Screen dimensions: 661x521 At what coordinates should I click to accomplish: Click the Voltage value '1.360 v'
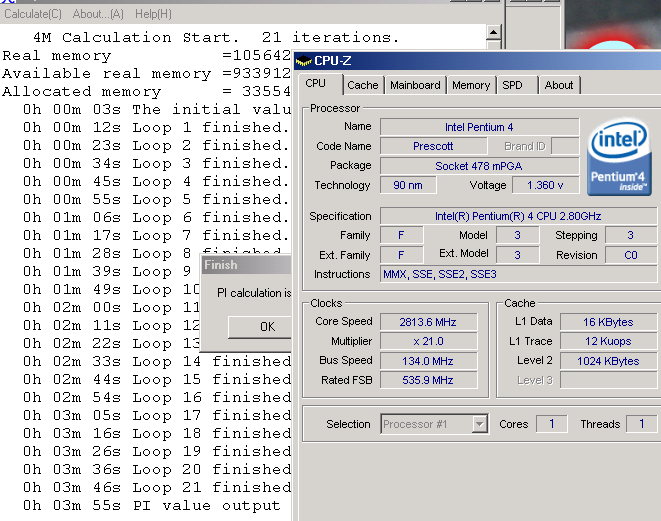(545, 185)
